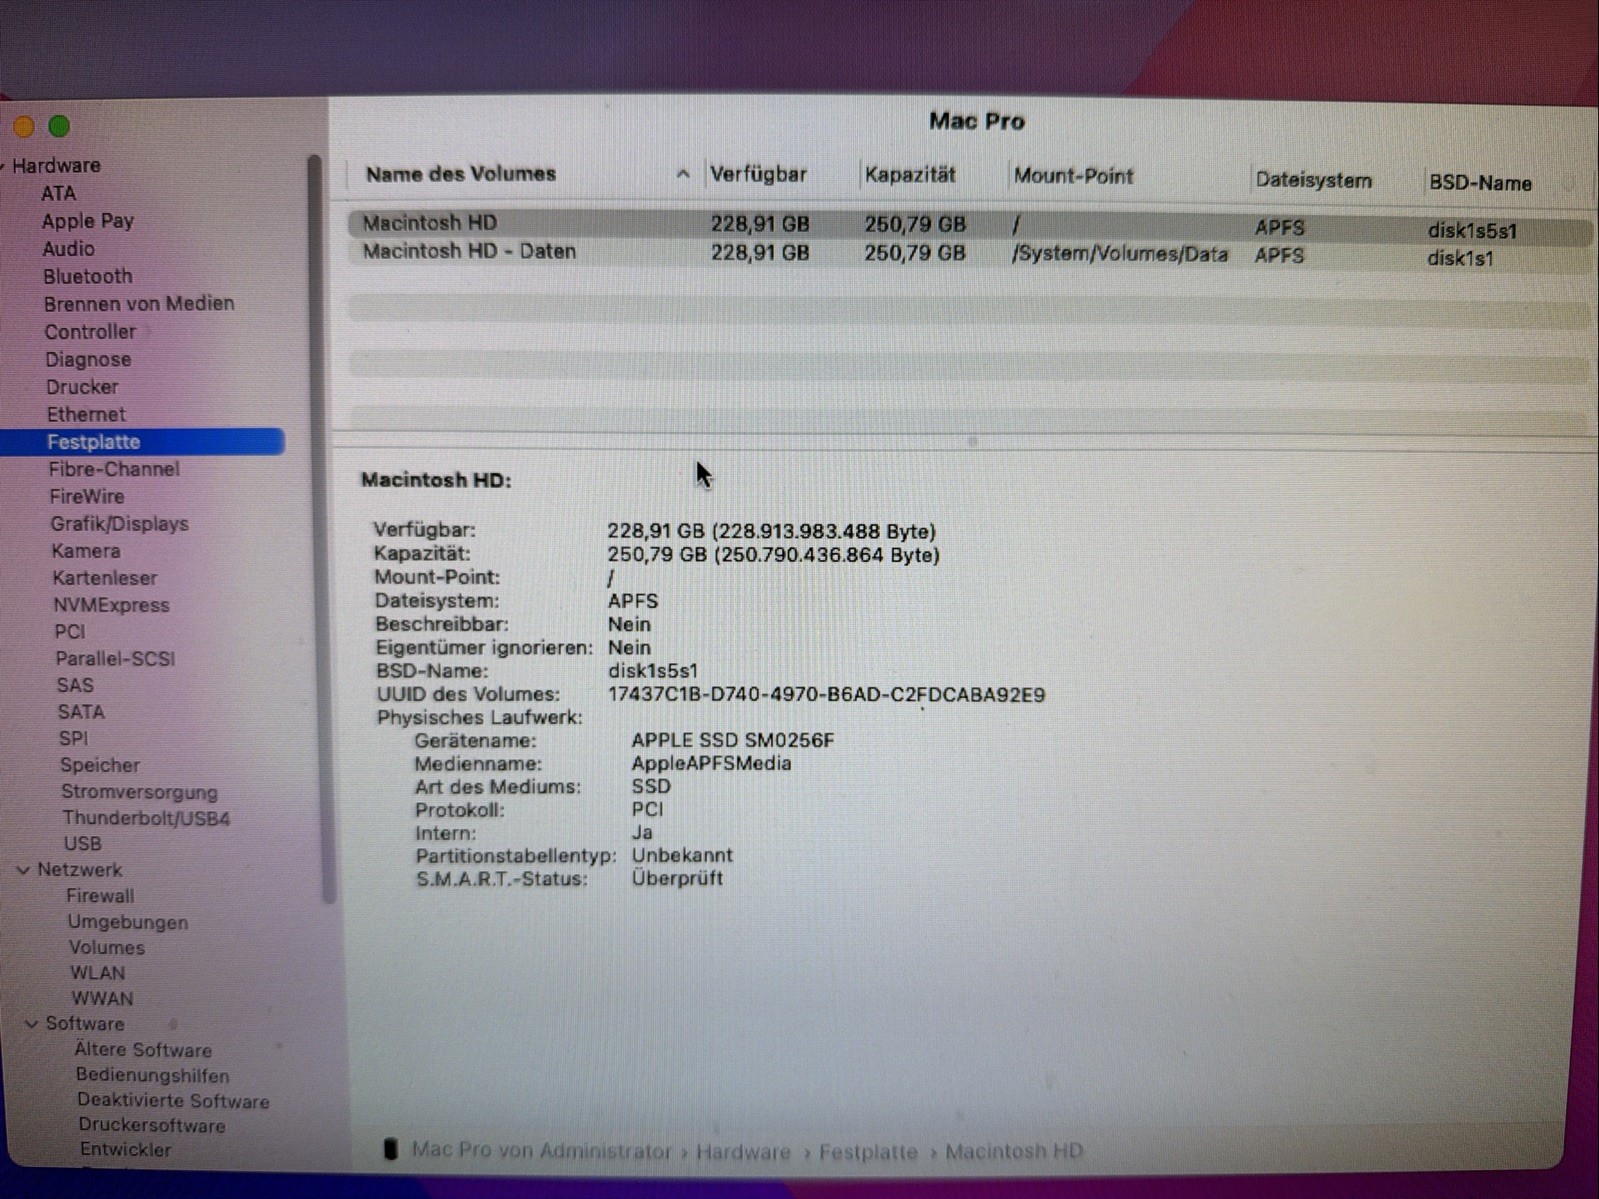1599x1199 pixels.
Task: Click the yellow minimize window button
Action: [x=24, y=126]
